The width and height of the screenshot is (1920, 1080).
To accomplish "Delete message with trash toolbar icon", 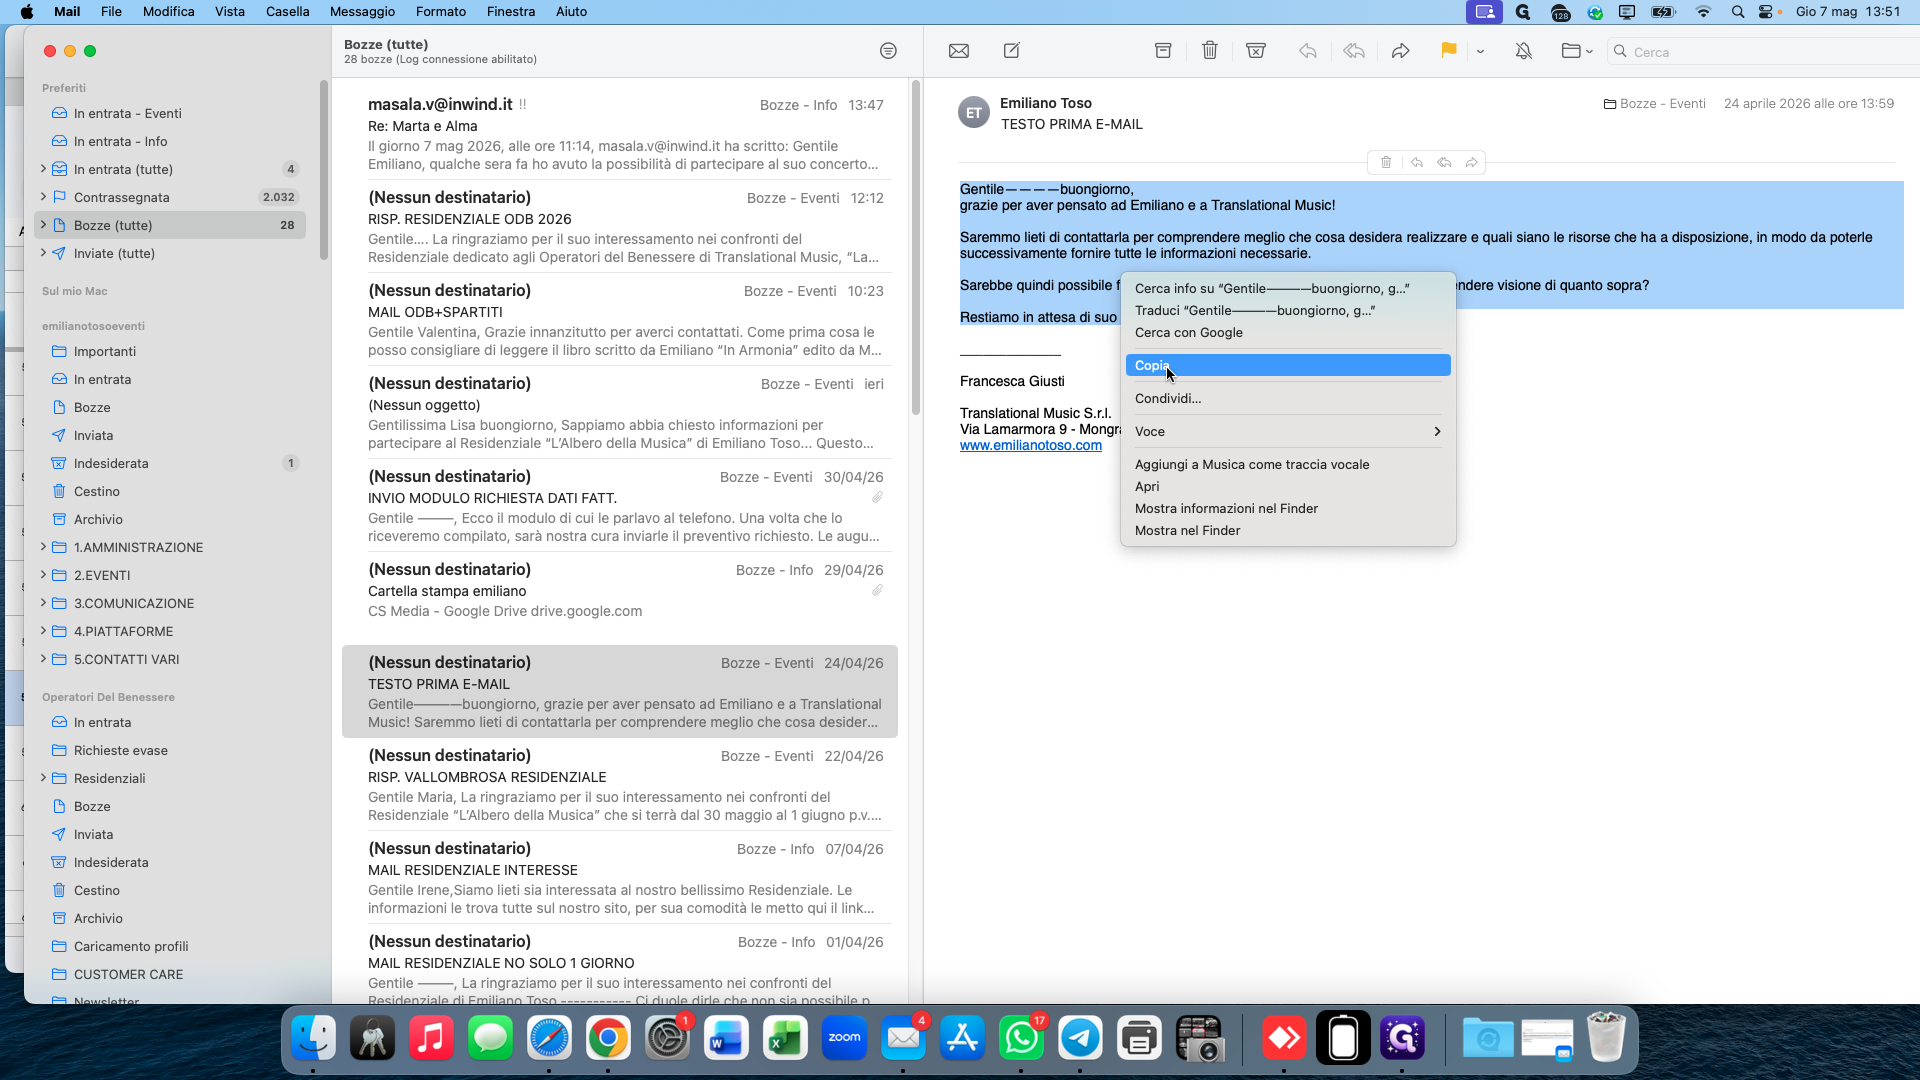I will pos(1209,51).
